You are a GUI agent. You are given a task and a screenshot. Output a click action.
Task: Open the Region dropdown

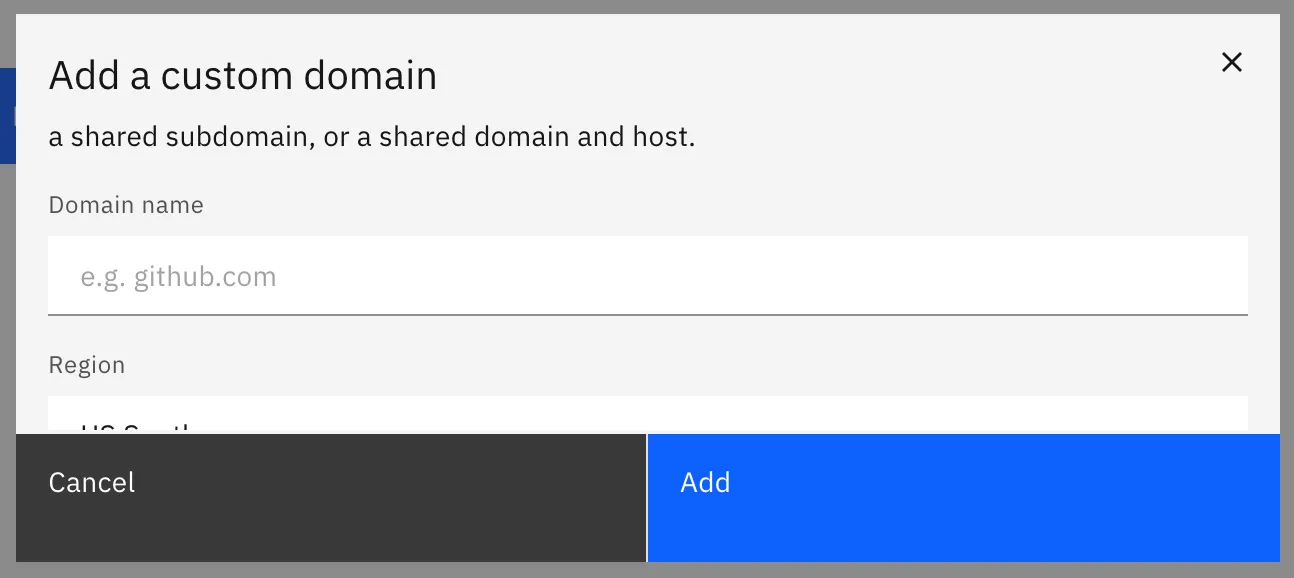click(x=647, y=416)
